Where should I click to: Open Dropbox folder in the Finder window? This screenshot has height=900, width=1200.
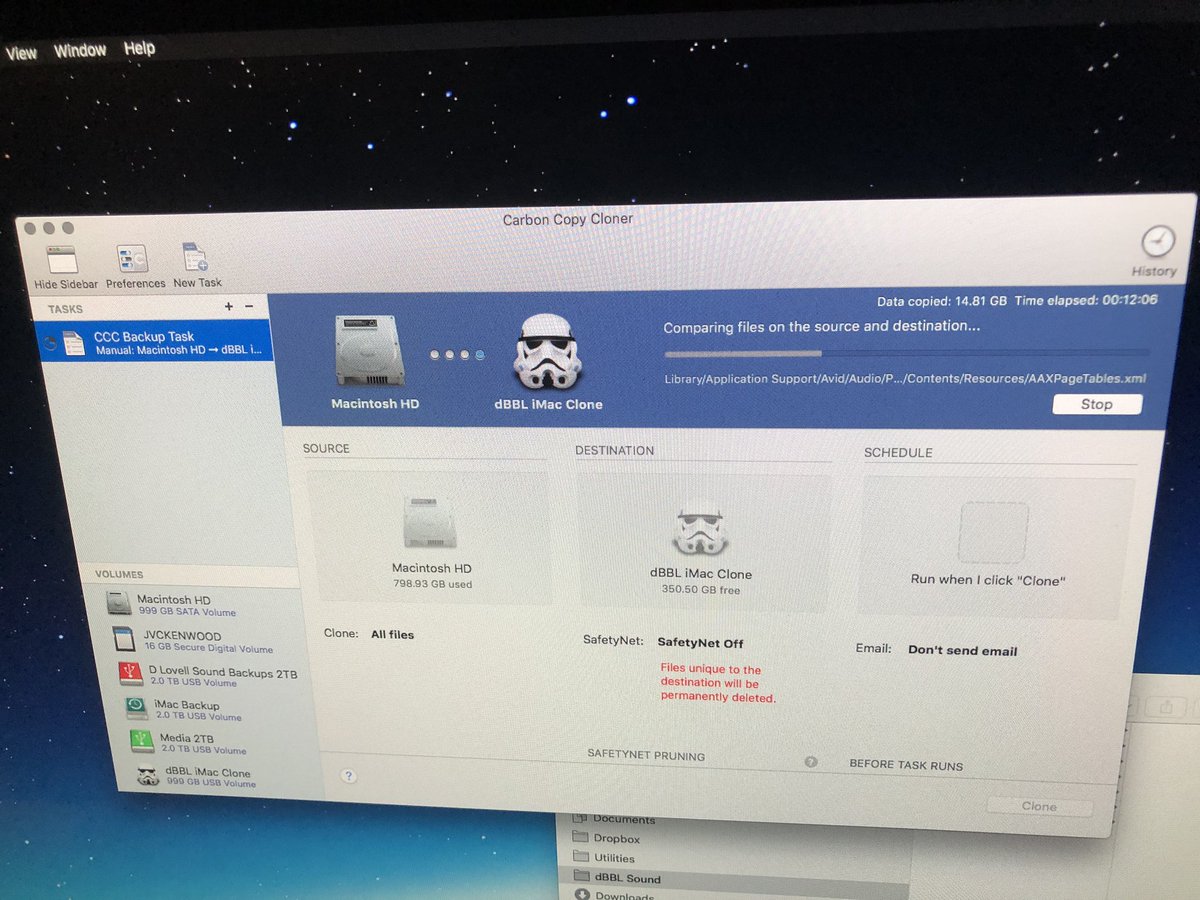[616, 838]
